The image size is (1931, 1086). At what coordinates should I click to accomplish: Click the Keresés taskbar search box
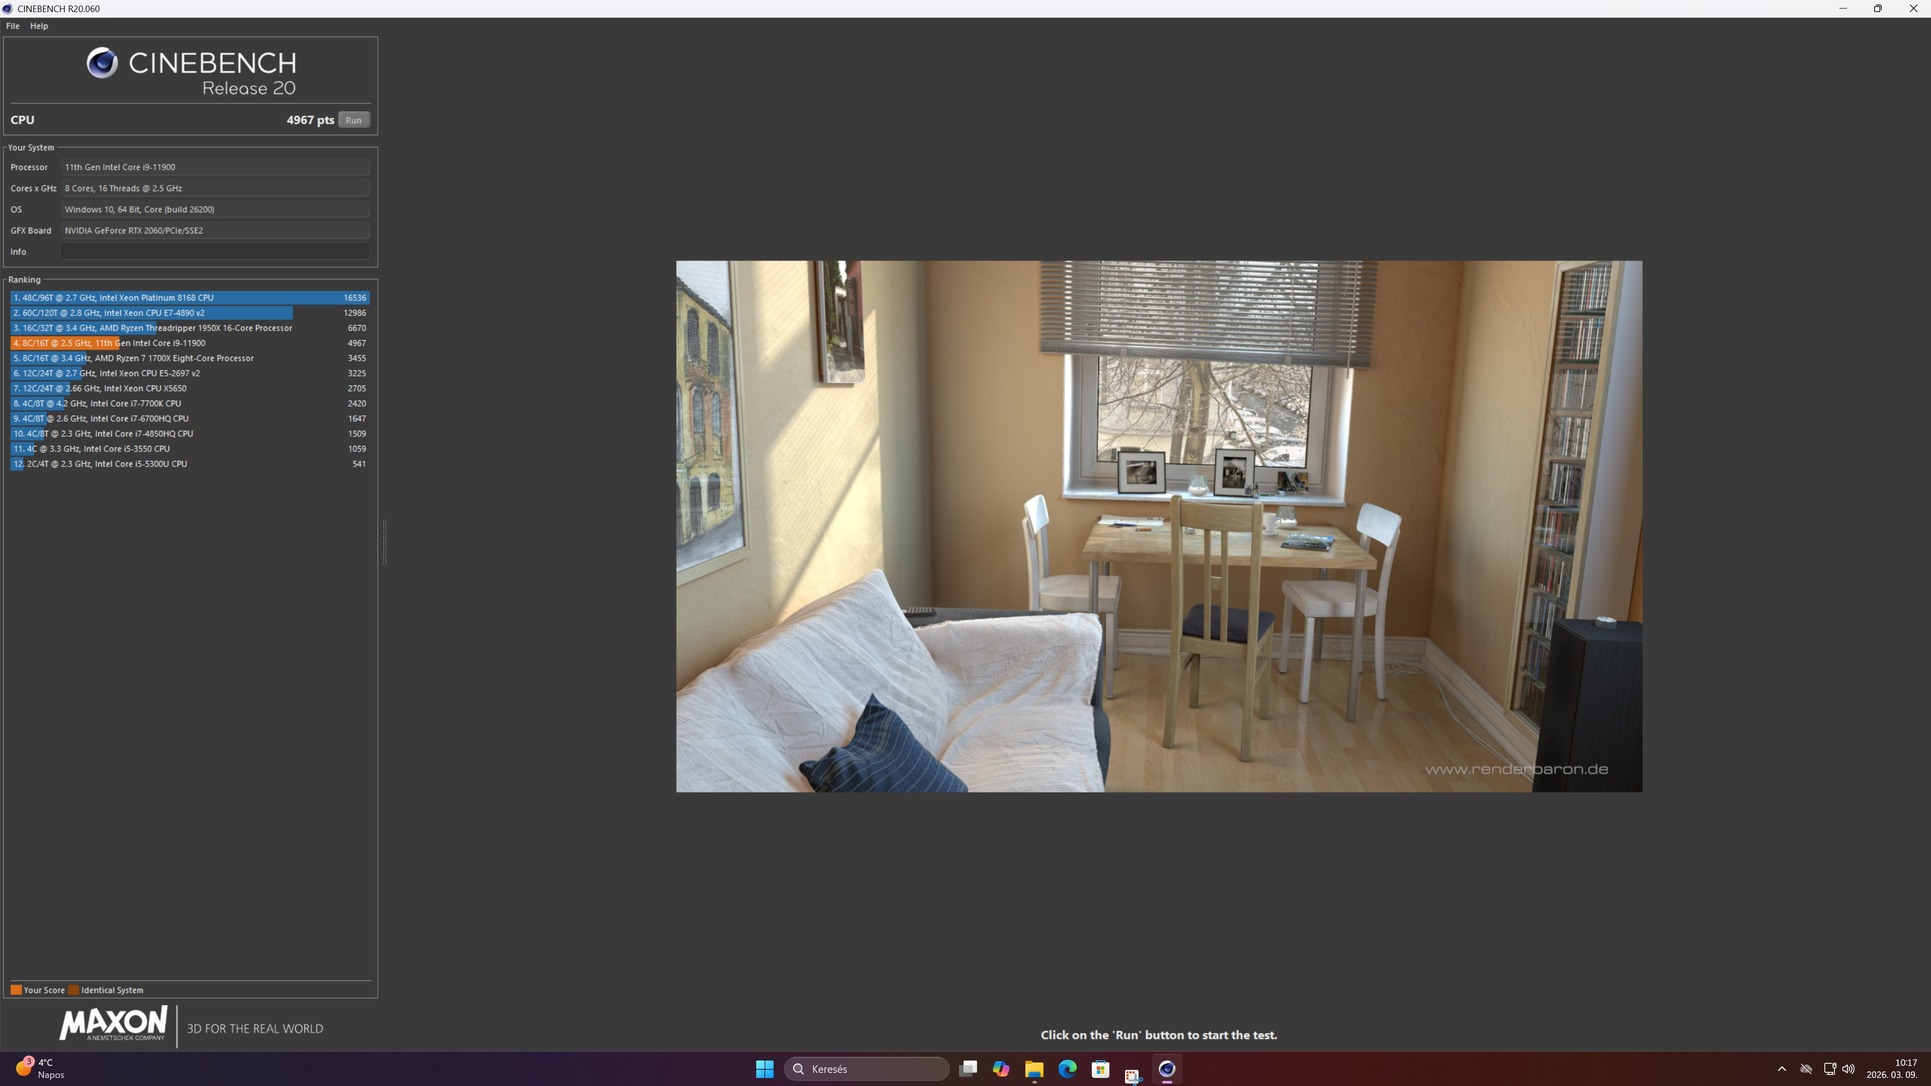click(x=866, y=1069)
